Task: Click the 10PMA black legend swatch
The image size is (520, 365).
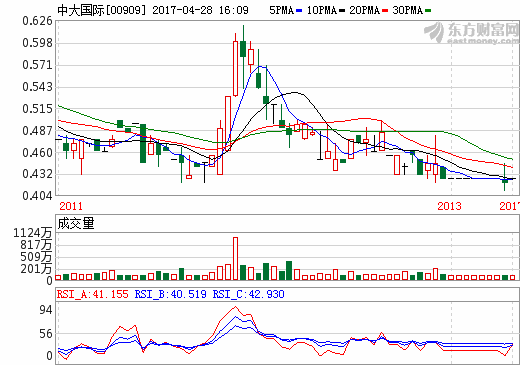Action: tap(342, 11)
